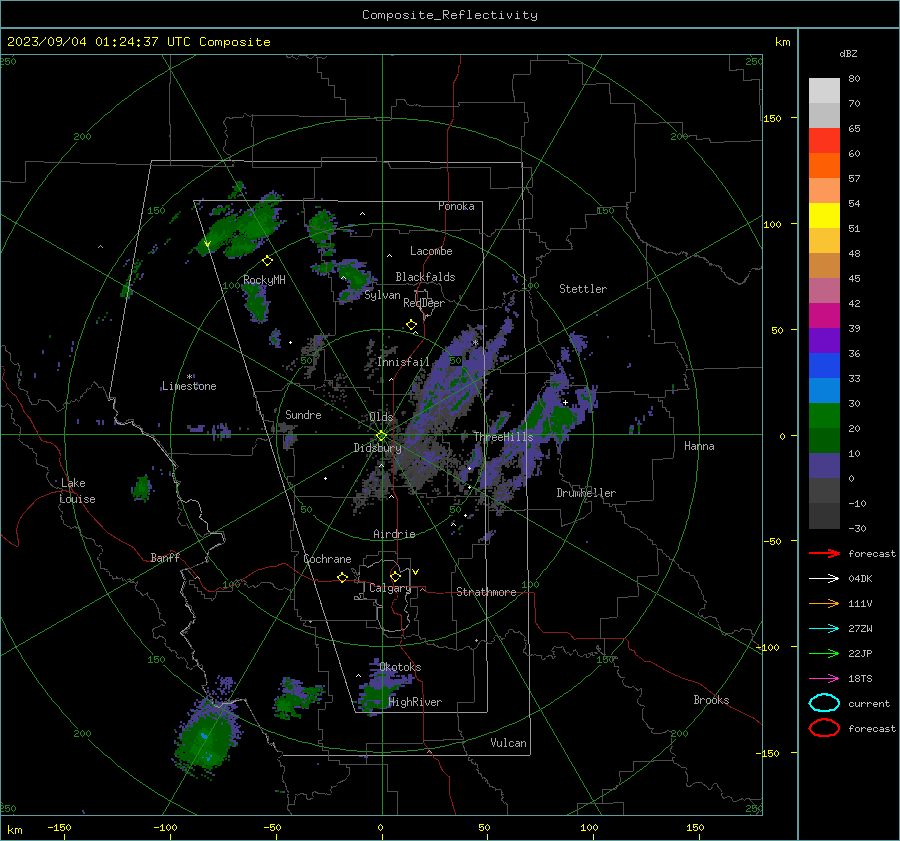Select the orange 111V arrow icon
Image resolution: width=900 pixels, height=841 pixels.
(824, 603)
